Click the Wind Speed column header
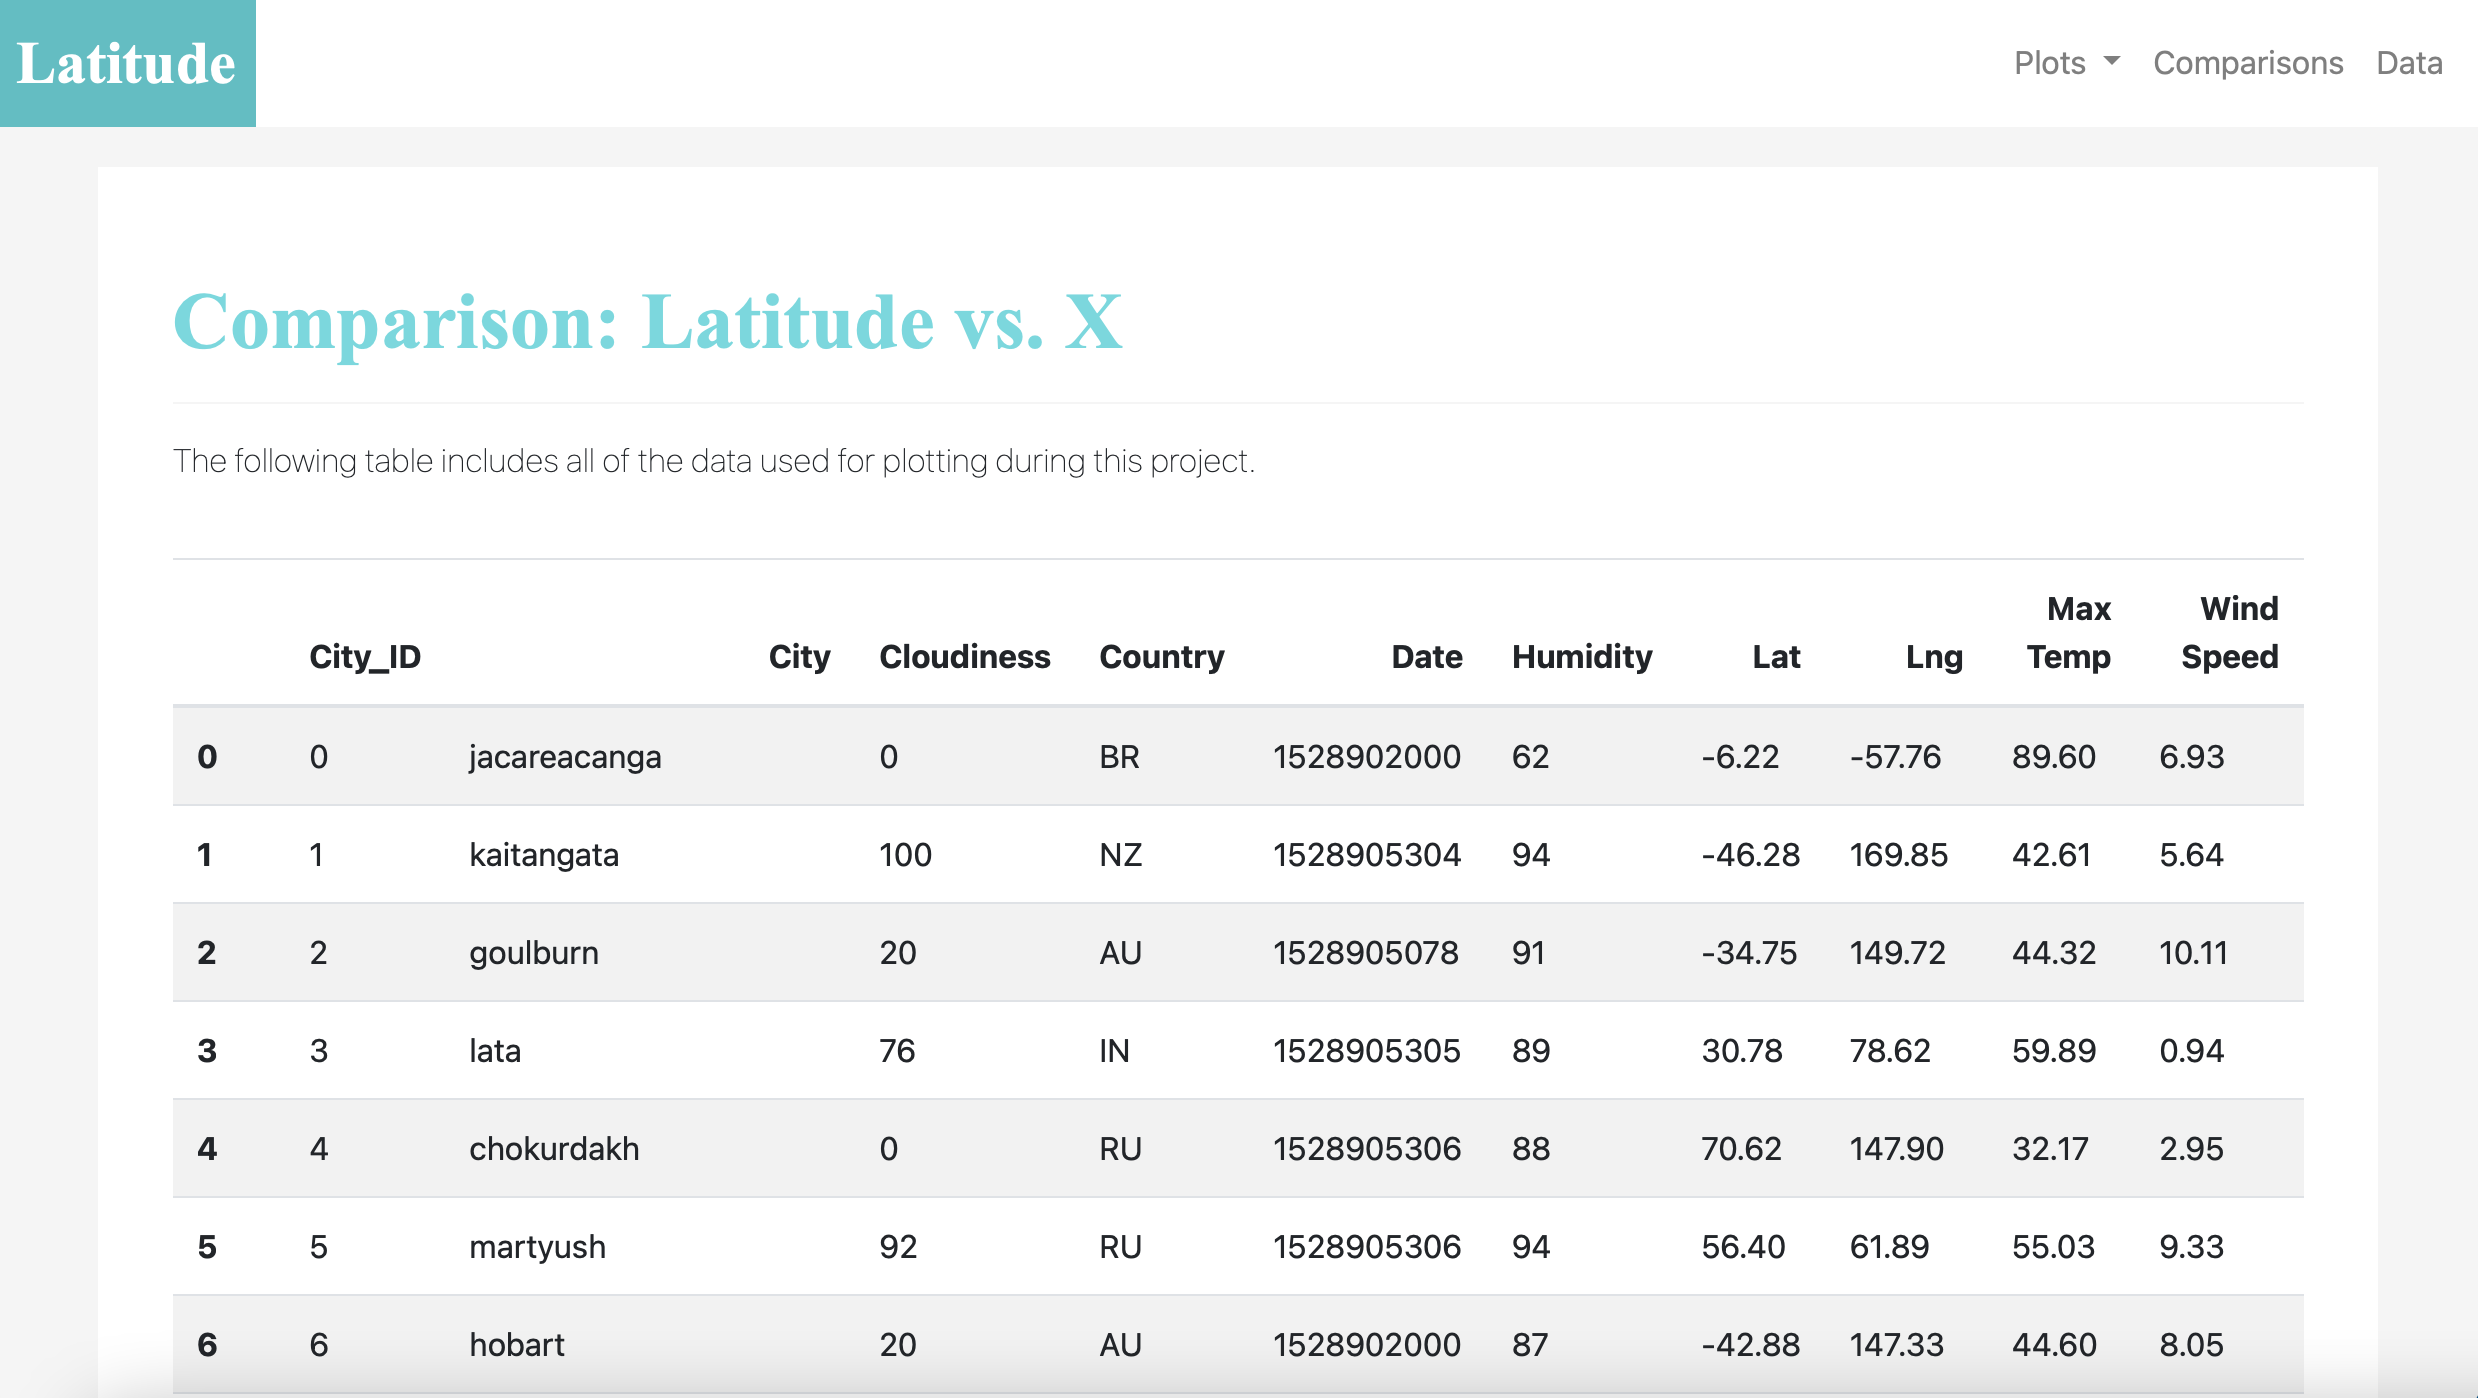This screenshot has width=2478, height=1398. (x=2229, y=632)
